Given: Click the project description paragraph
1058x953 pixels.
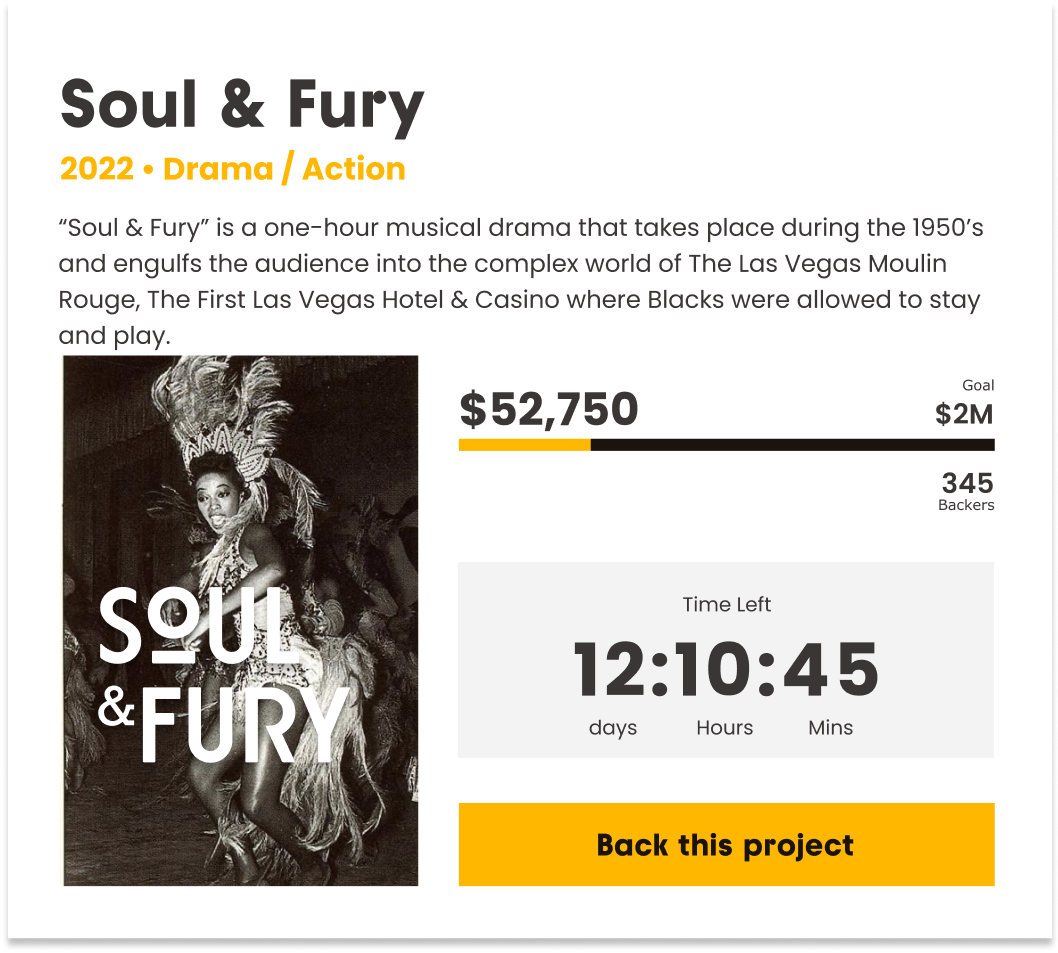Looking at the screenshot, I should pos(520,282).
